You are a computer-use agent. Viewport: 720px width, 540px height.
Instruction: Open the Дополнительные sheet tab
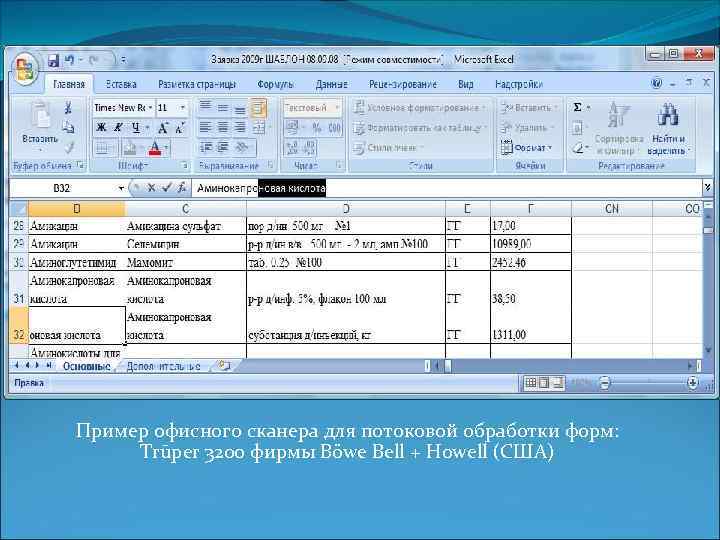point(163,366)
